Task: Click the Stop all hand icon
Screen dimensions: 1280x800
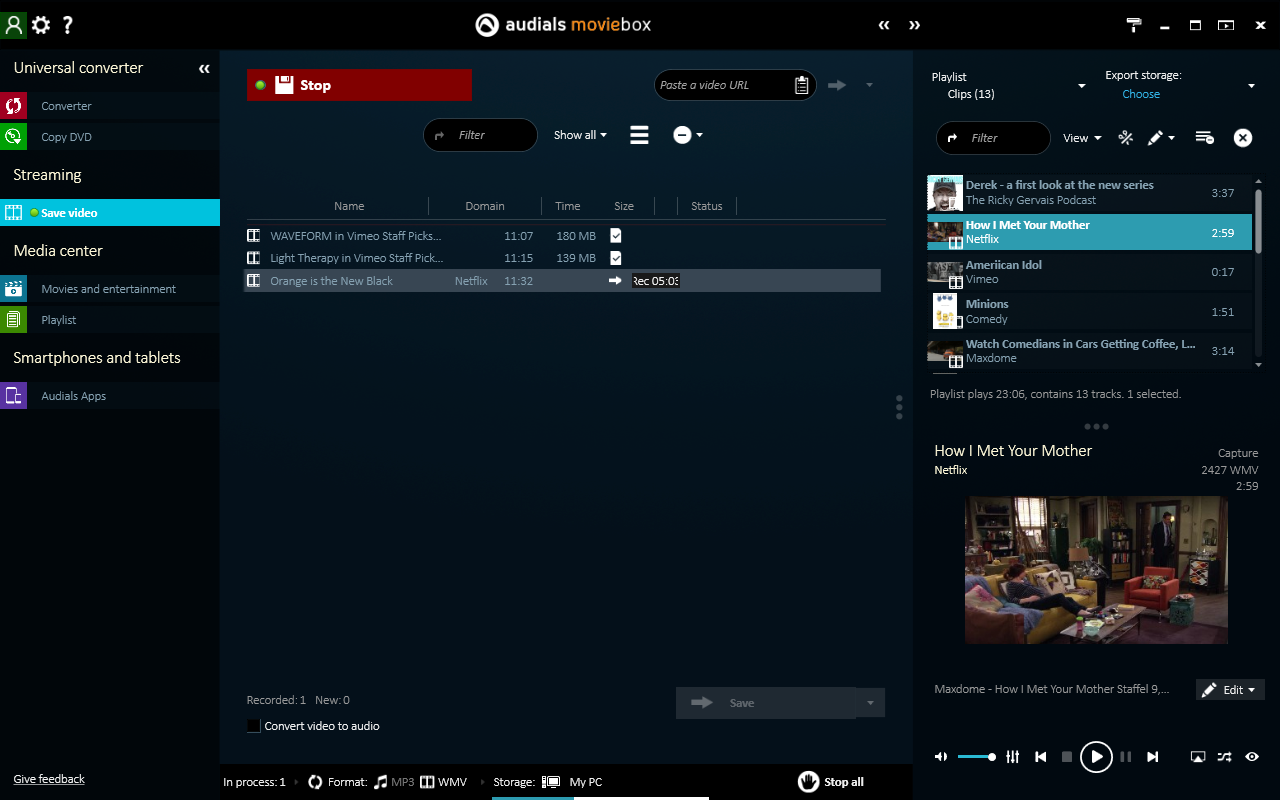Action: 808,782
